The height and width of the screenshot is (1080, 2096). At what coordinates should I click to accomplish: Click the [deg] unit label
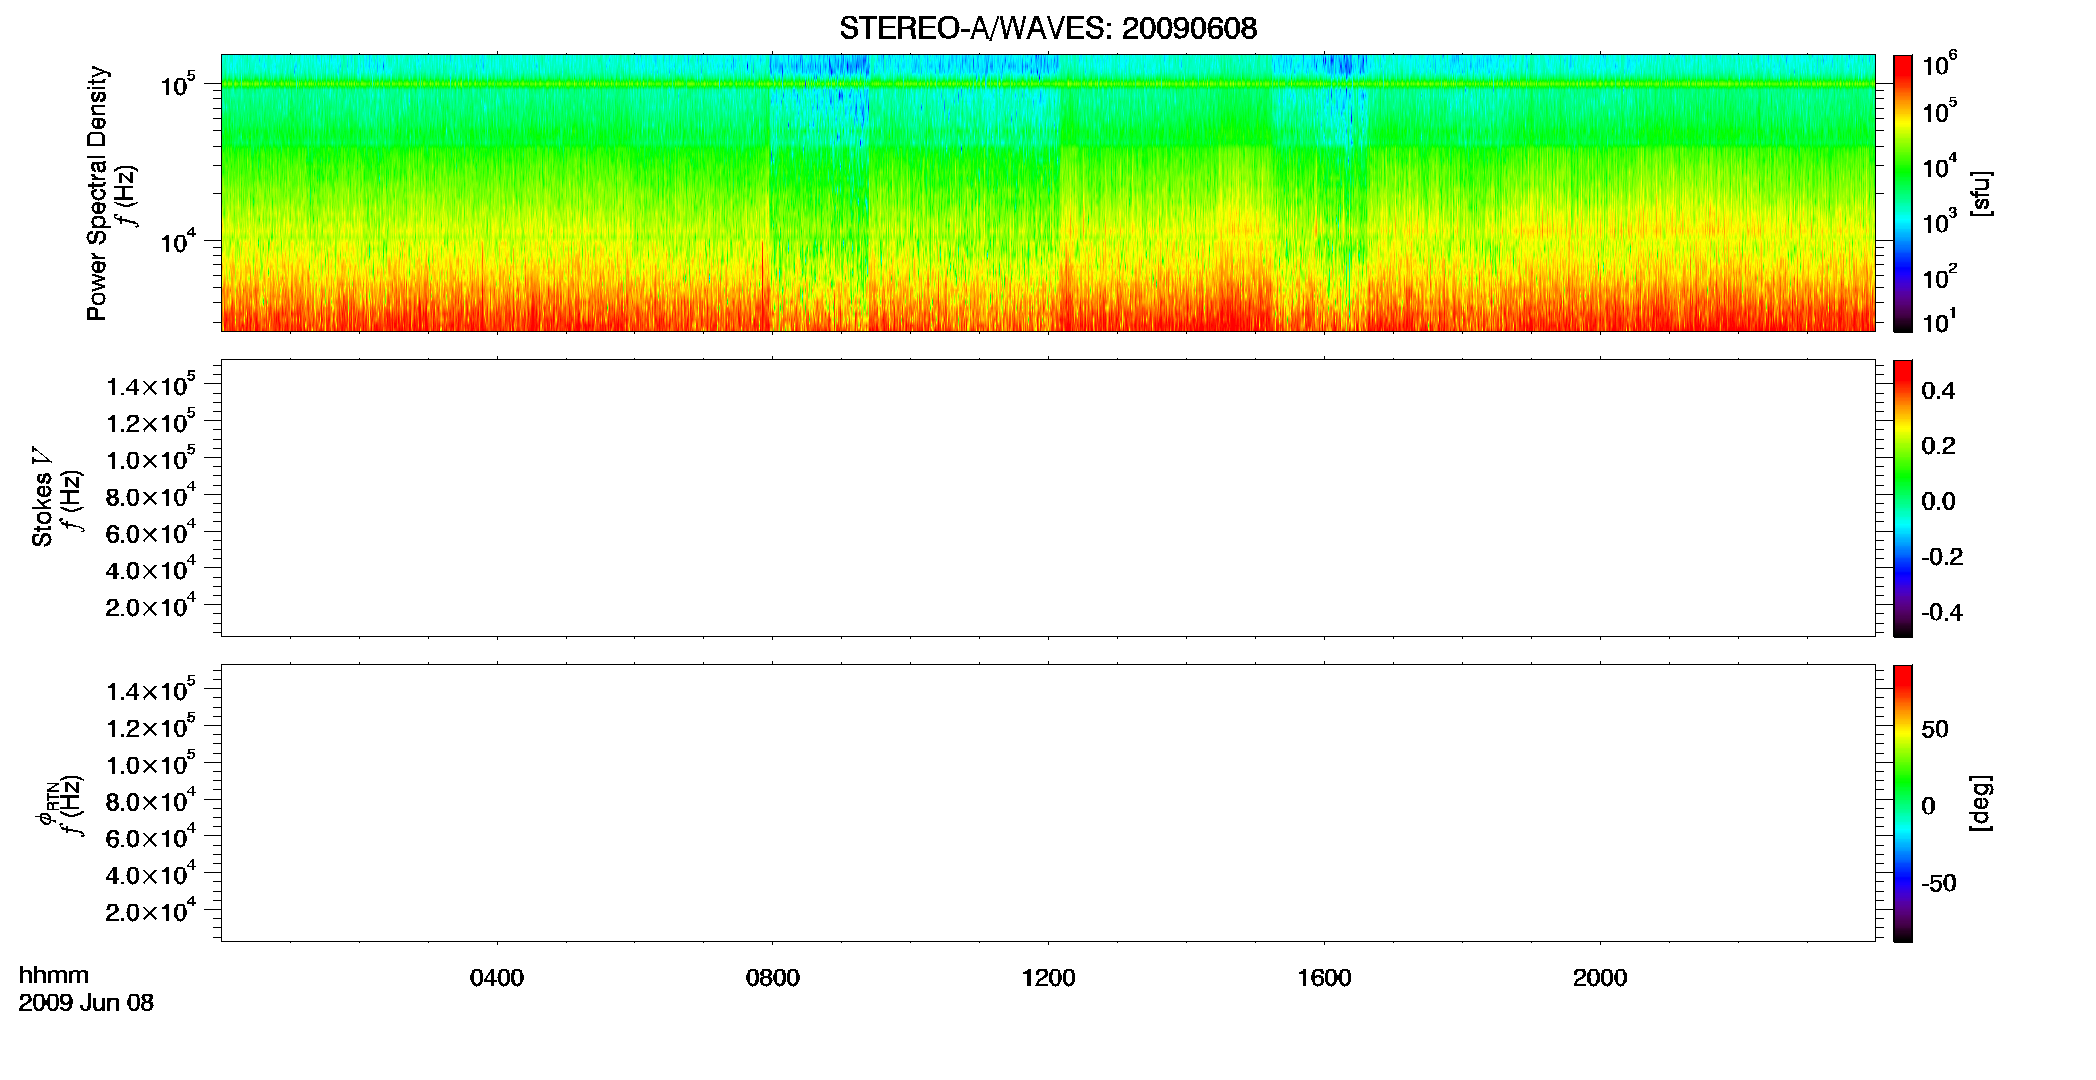point(1980,803)
